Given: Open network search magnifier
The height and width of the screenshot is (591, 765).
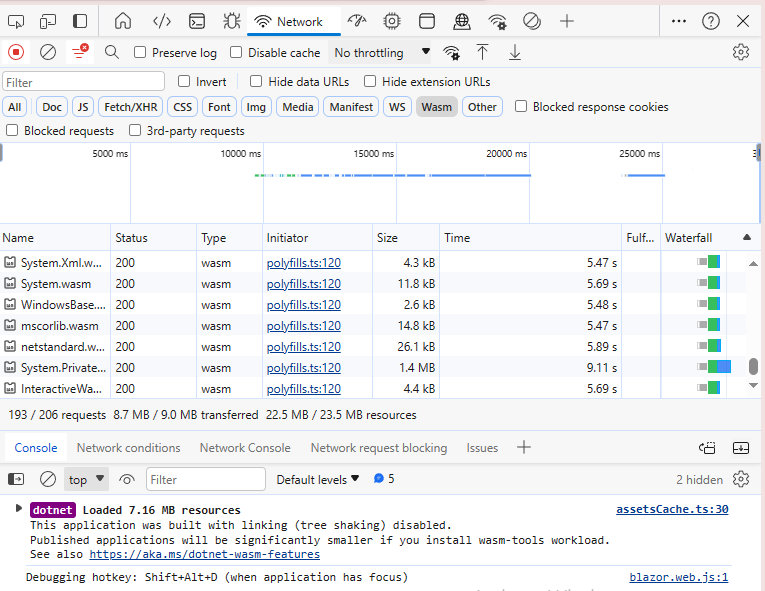Looking at the screenshot, I should (x=112, y=52).
